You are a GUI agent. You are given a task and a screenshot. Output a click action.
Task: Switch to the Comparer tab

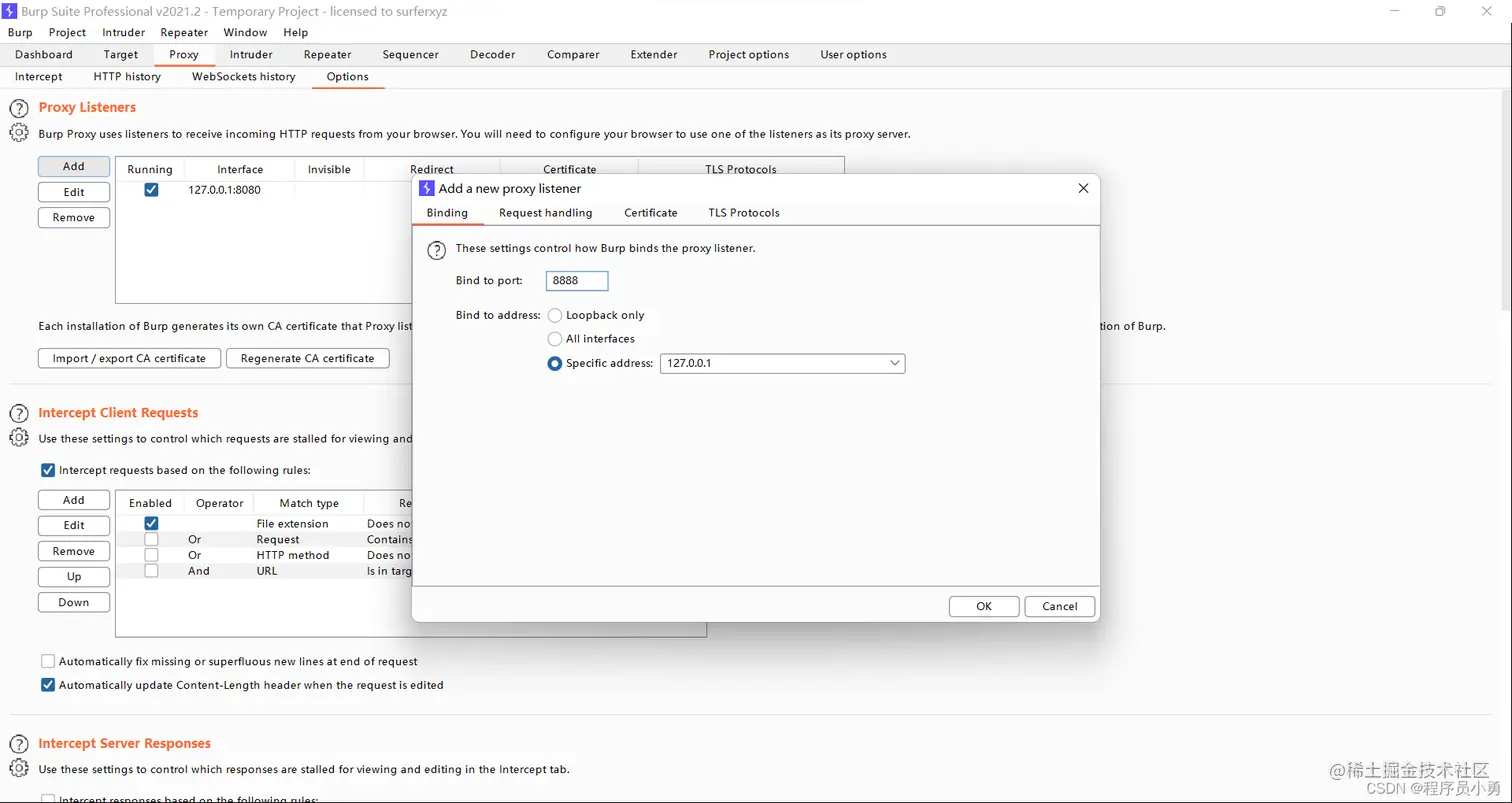point(573,55)
